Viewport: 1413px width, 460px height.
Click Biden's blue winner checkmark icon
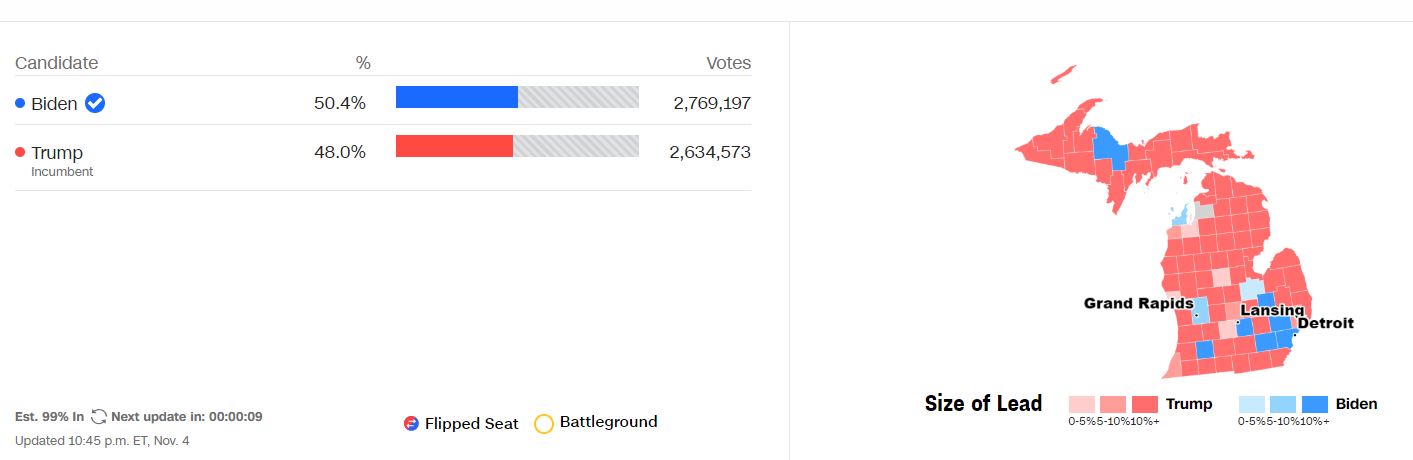(x=95, y=103)
